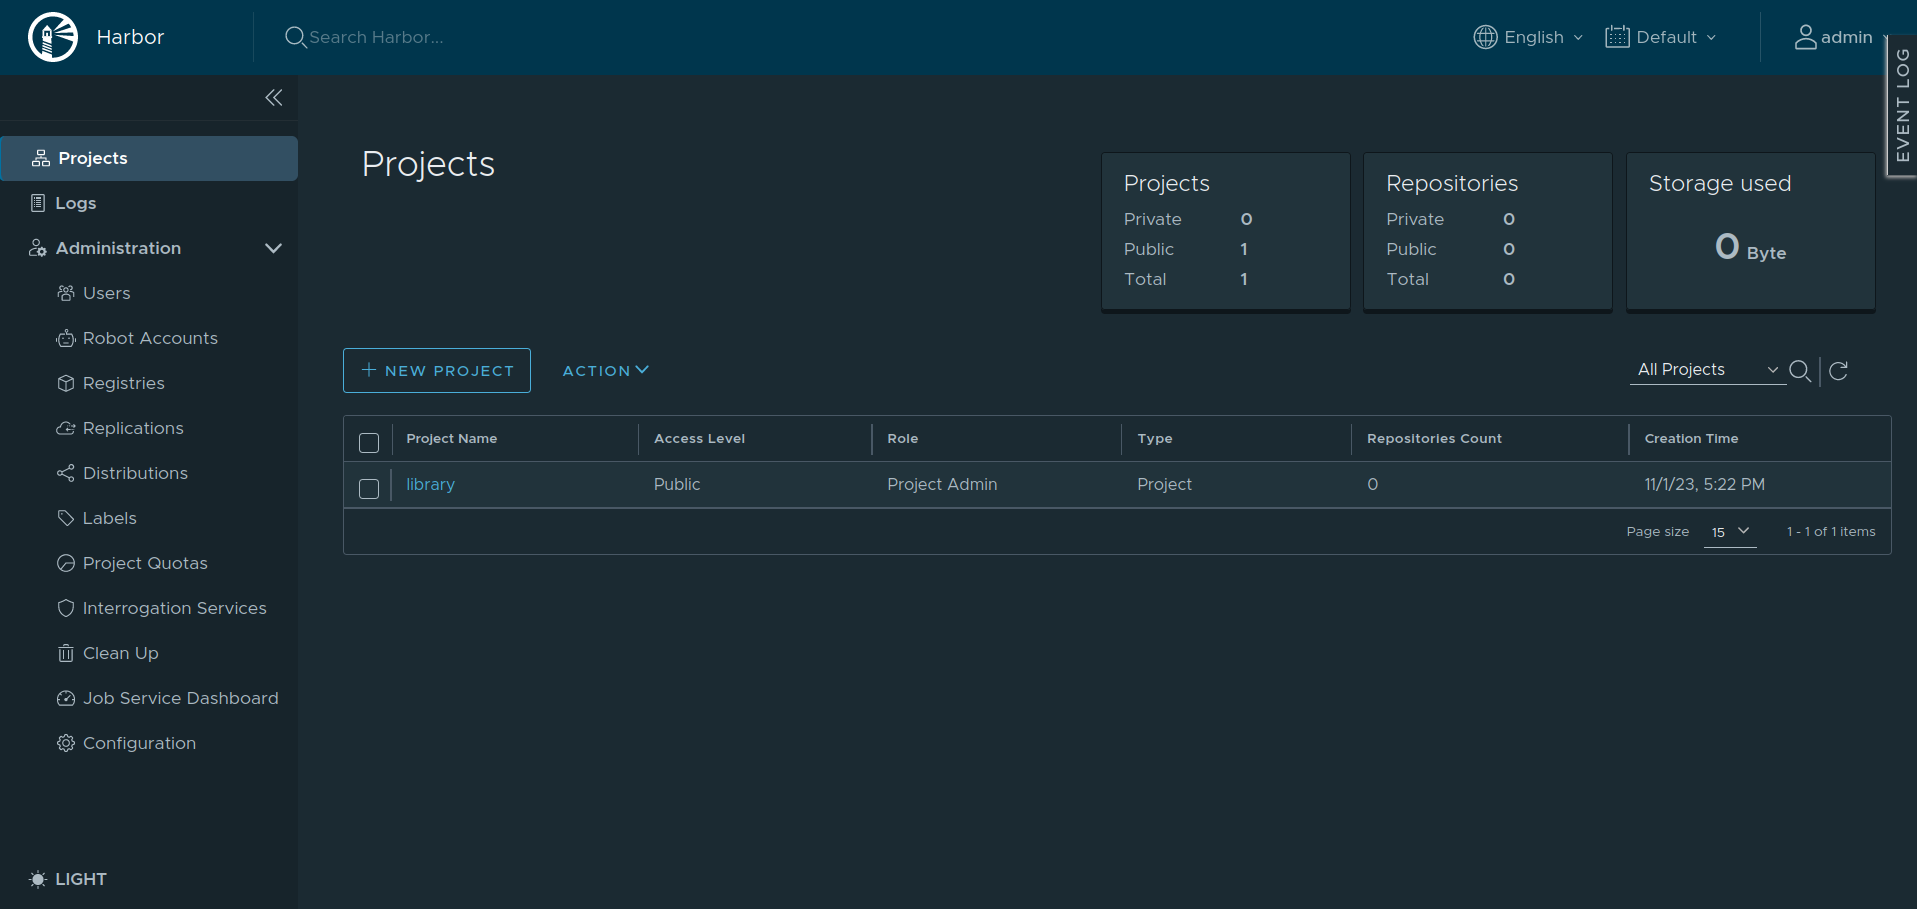Image resolution: width=1917 pixels, height=909 pixels.
Task: Click the 'Storage used' card heading
Action: pos(1719,183)
